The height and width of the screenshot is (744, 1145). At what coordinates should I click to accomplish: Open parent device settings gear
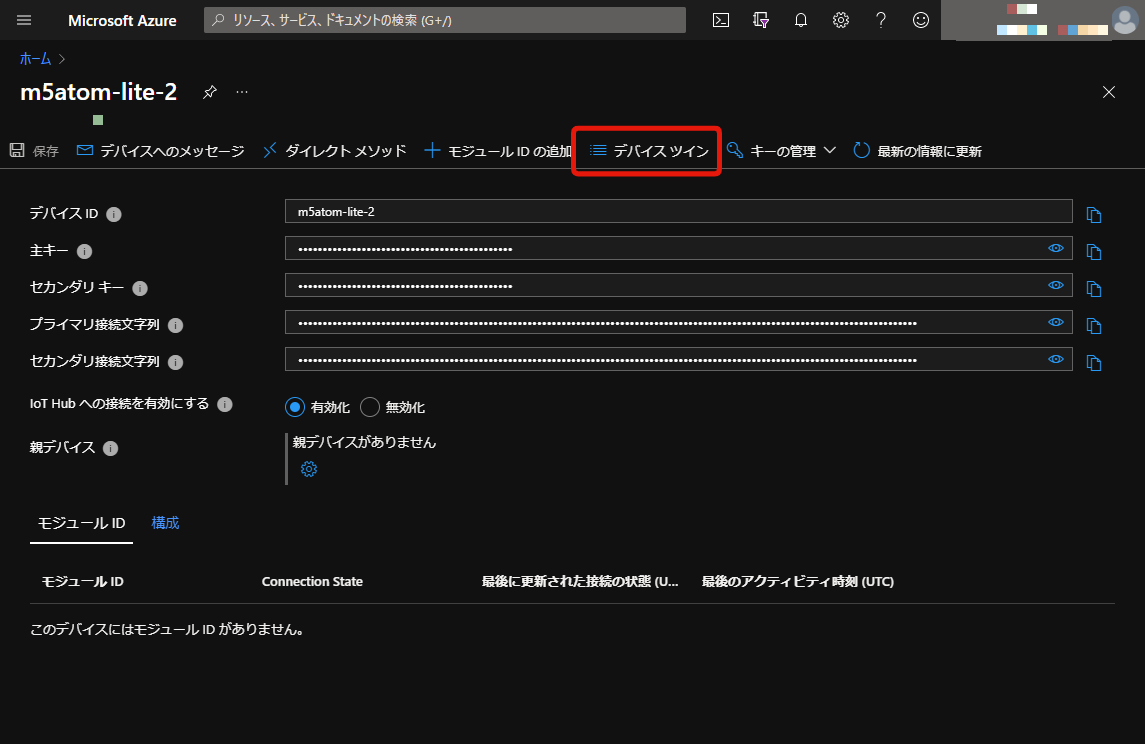point(309,469)
